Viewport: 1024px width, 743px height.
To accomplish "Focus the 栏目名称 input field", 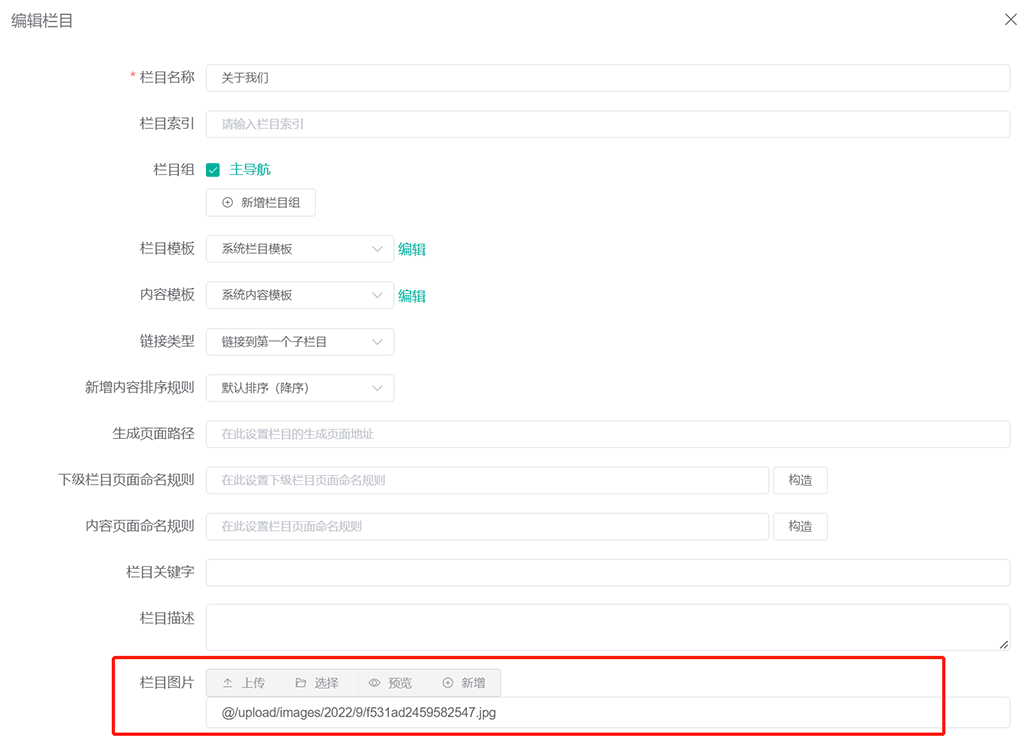I will [607, 78].
